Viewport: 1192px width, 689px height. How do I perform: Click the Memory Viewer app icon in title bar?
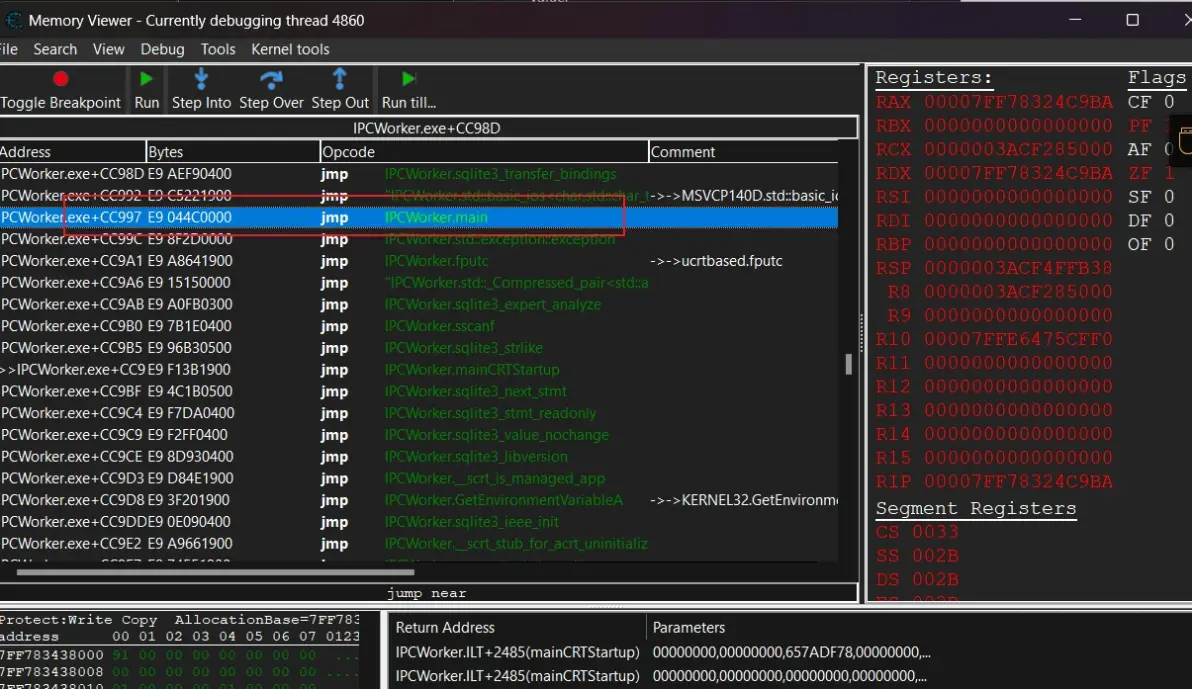pos(14,21)
